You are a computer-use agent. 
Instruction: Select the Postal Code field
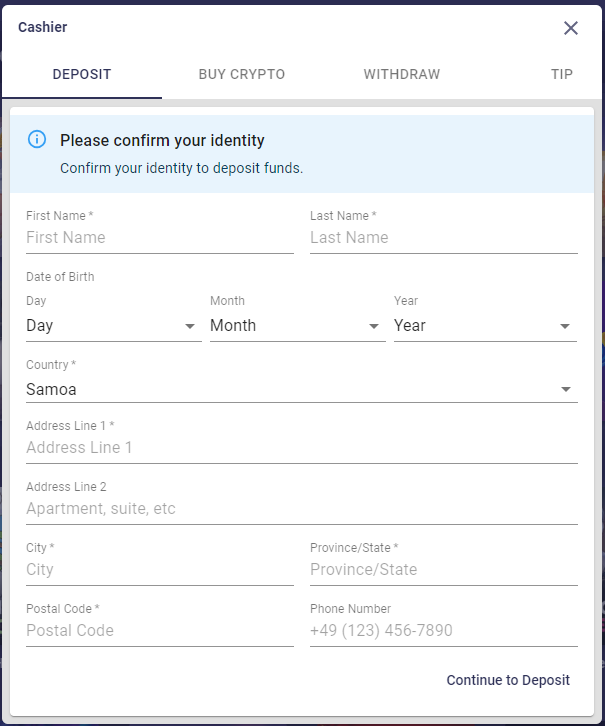pos(160,631)
